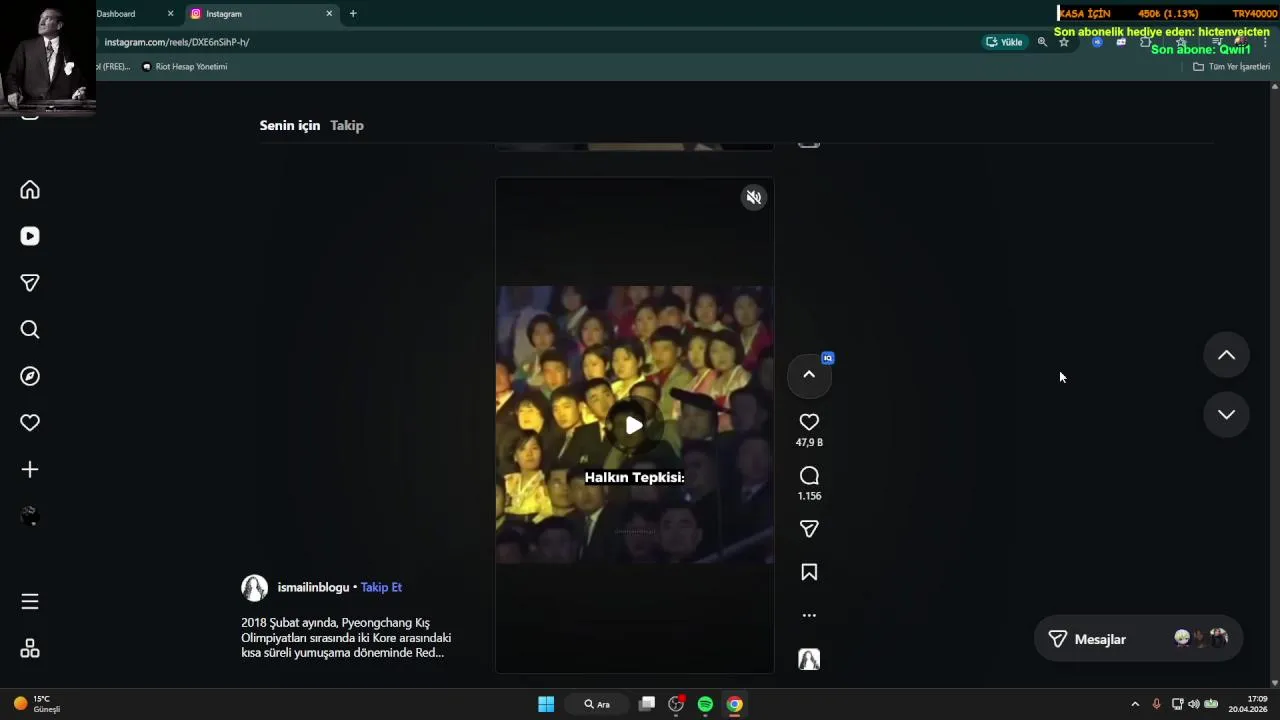Go to previous reel using large up arrow
This screenshot has width=1280, height=720.
1226,355
